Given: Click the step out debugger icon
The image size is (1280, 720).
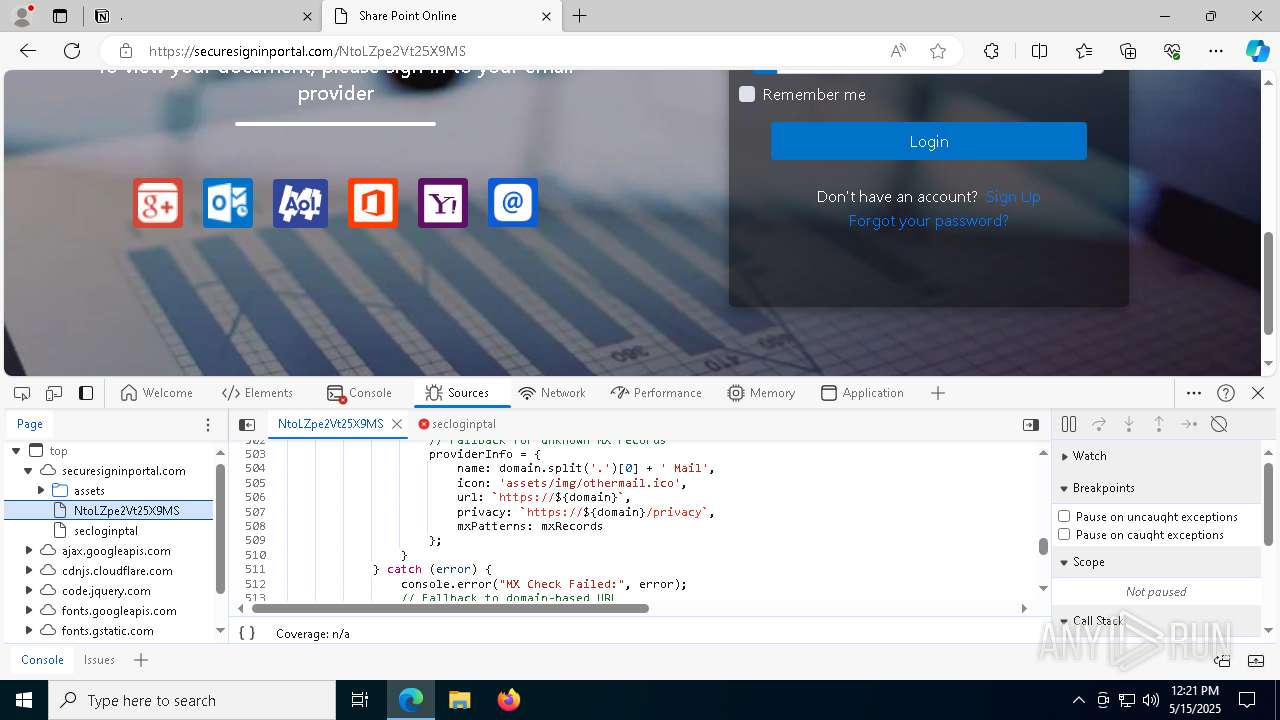Looking at the screenshot, I should [x=1159, y=424].
